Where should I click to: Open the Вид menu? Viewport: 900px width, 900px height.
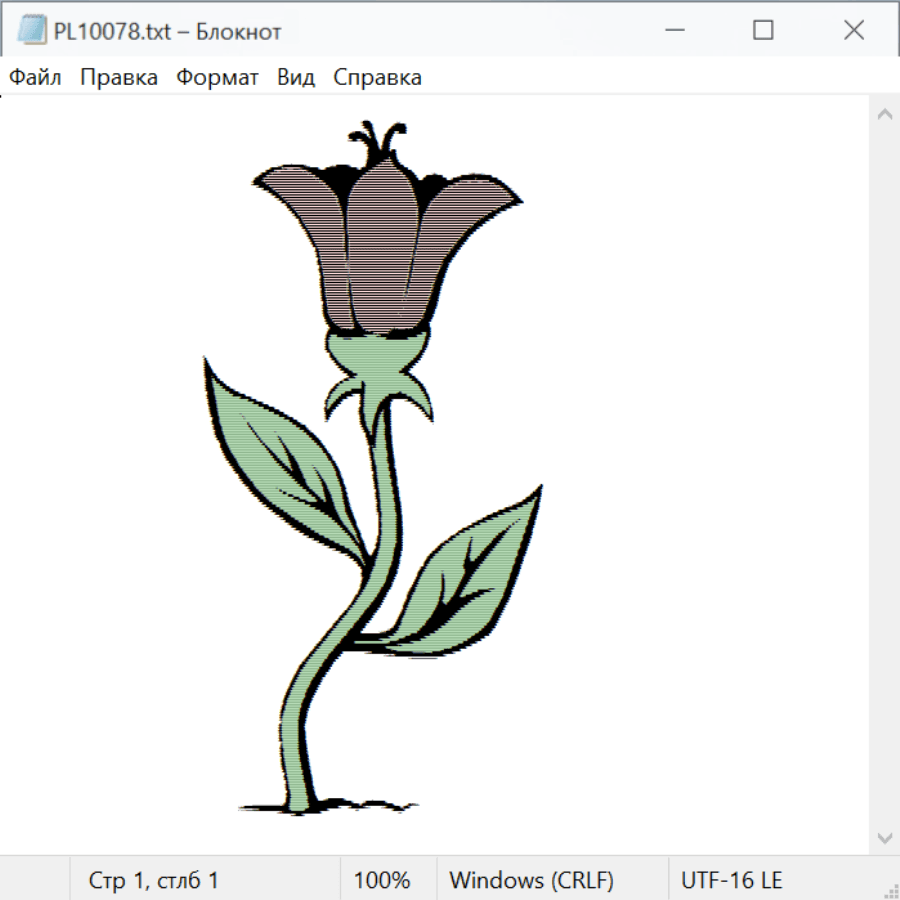[296, 78]
